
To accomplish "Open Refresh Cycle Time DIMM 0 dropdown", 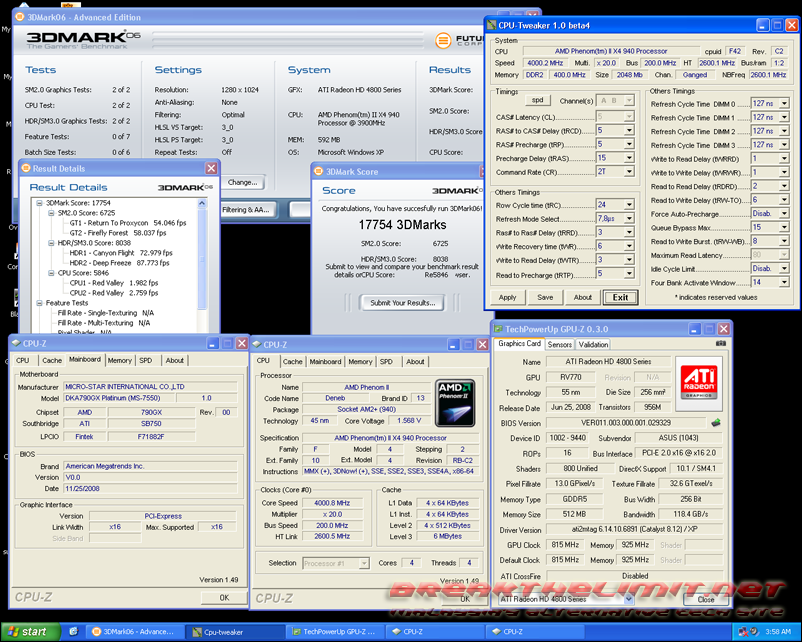I will pyautogui.click(x=784, y=103).
